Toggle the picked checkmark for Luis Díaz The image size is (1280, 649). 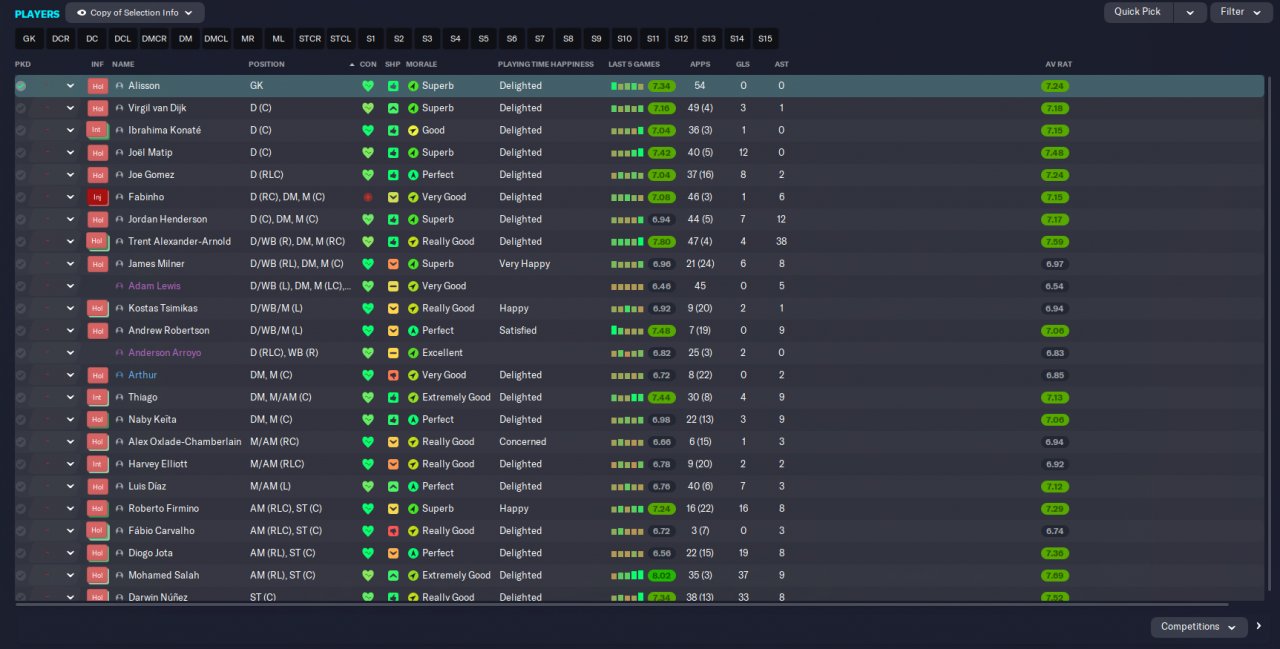pyautogui.click(x=20, y=486)
